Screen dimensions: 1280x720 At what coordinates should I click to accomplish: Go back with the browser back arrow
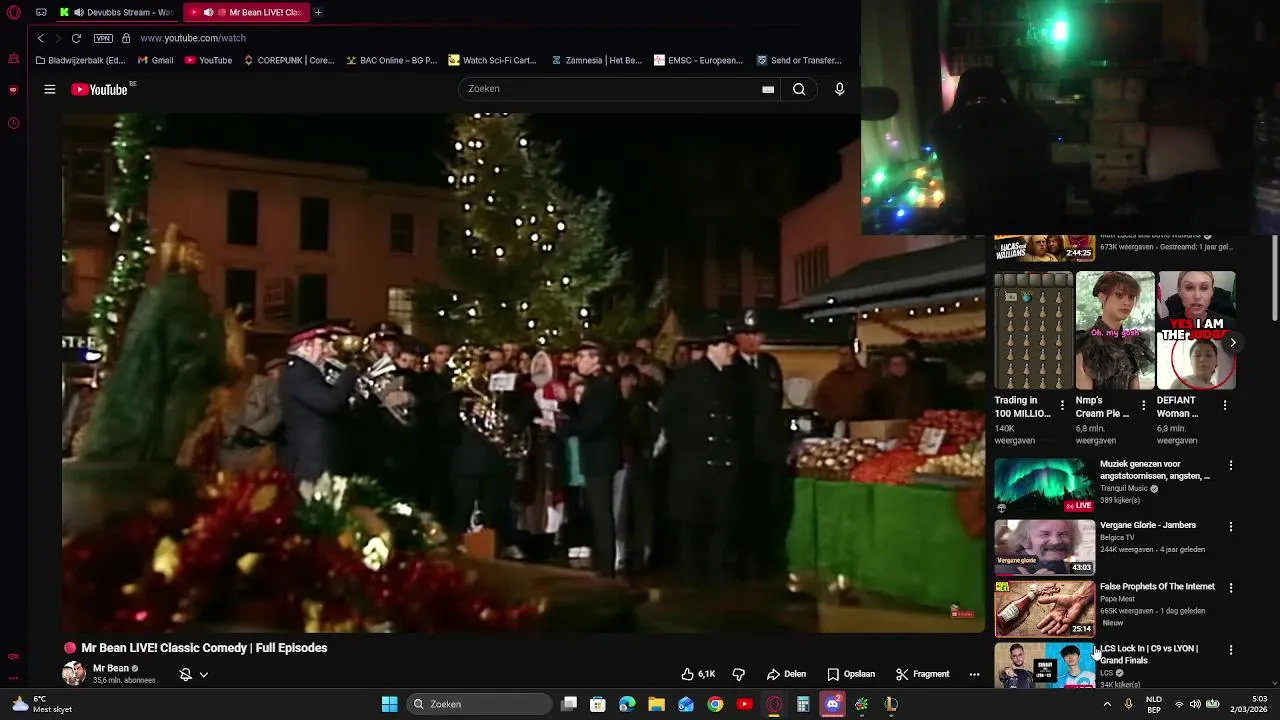point(41,38)
